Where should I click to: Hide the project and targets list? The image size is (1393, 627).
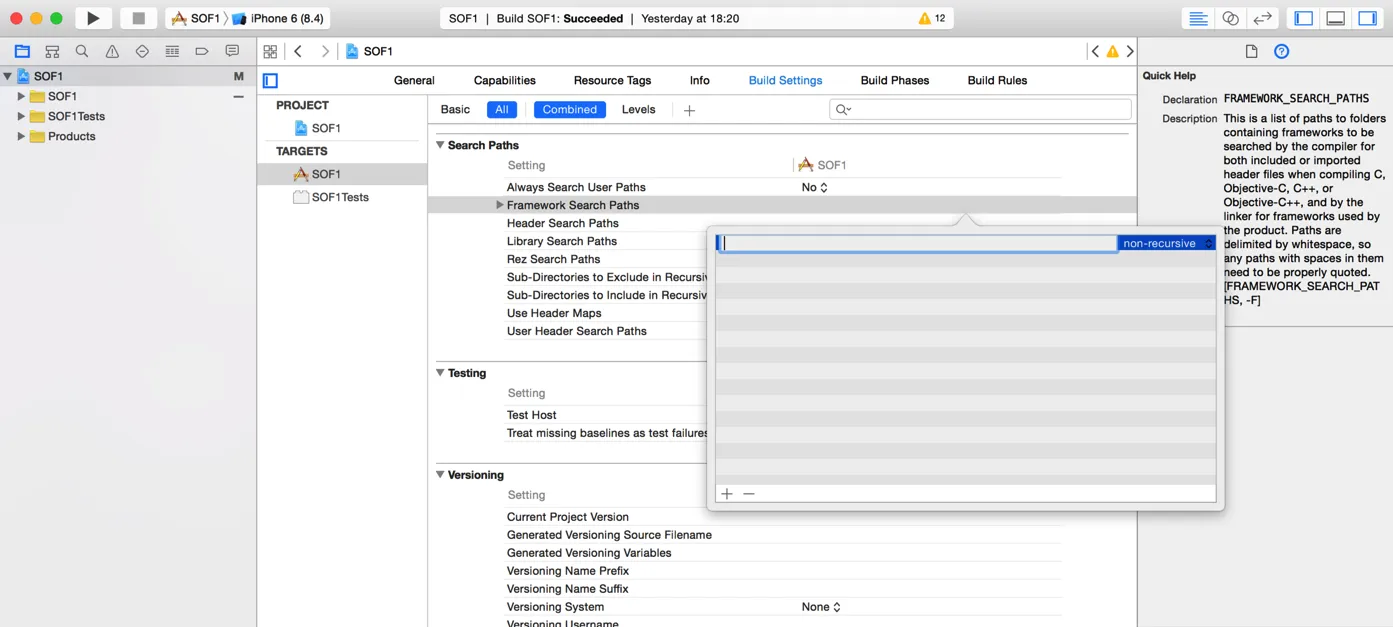tap(270, 81)
